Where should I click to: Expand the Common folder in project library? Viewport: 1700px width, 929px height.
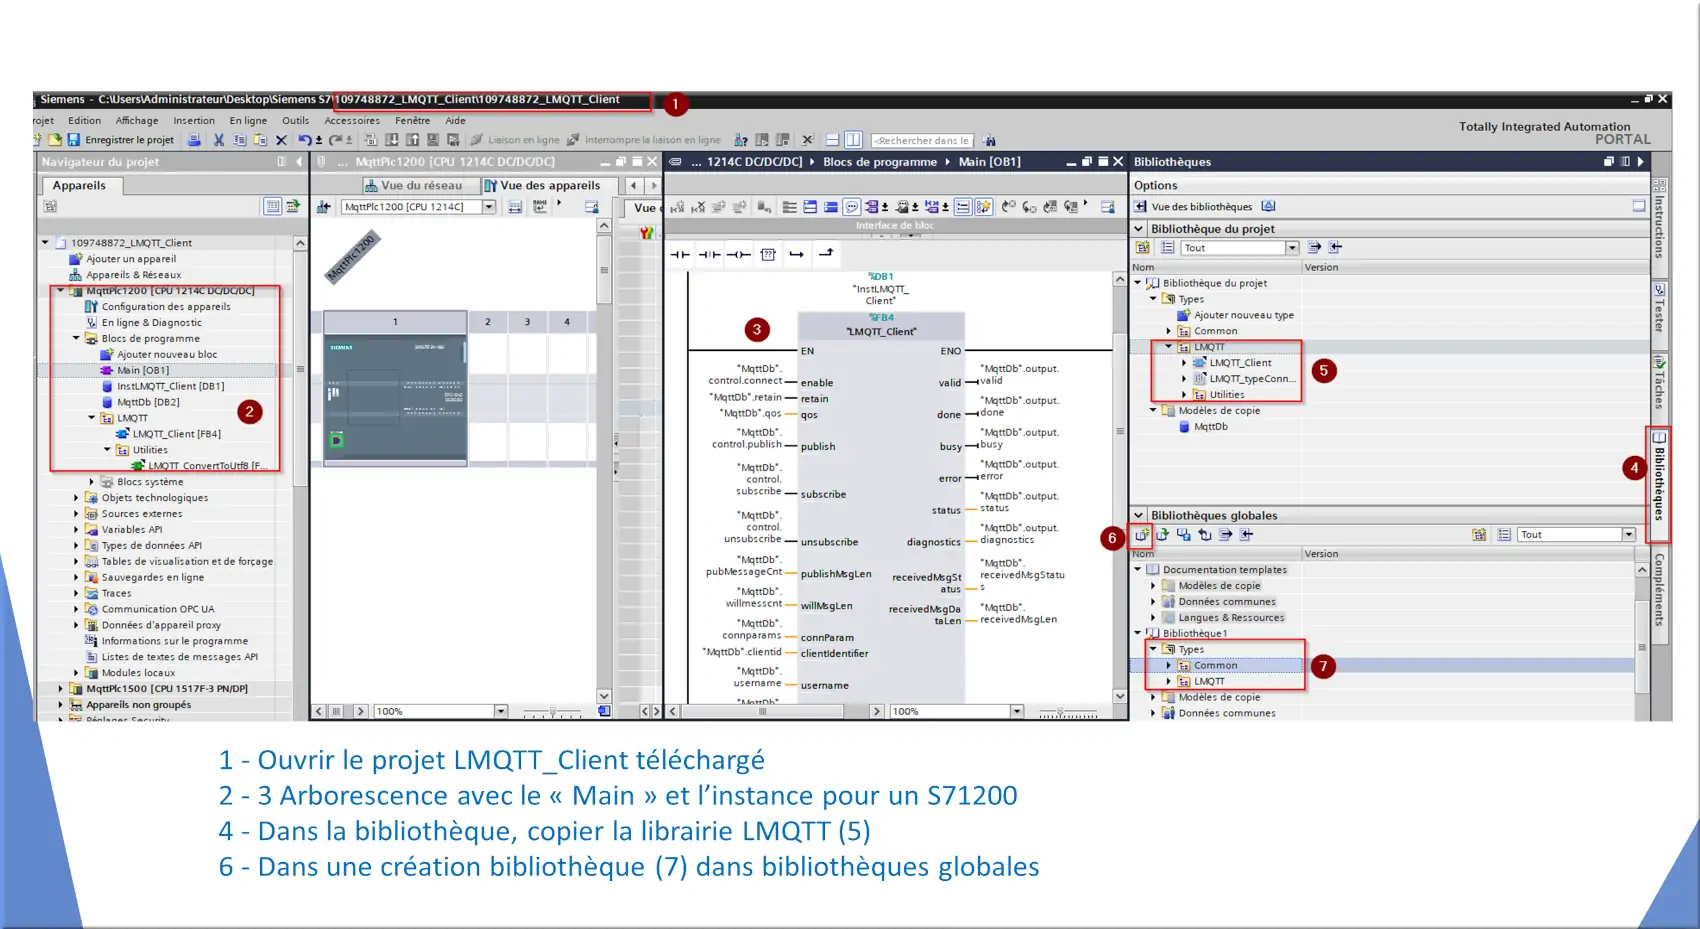click(1168, 331)
